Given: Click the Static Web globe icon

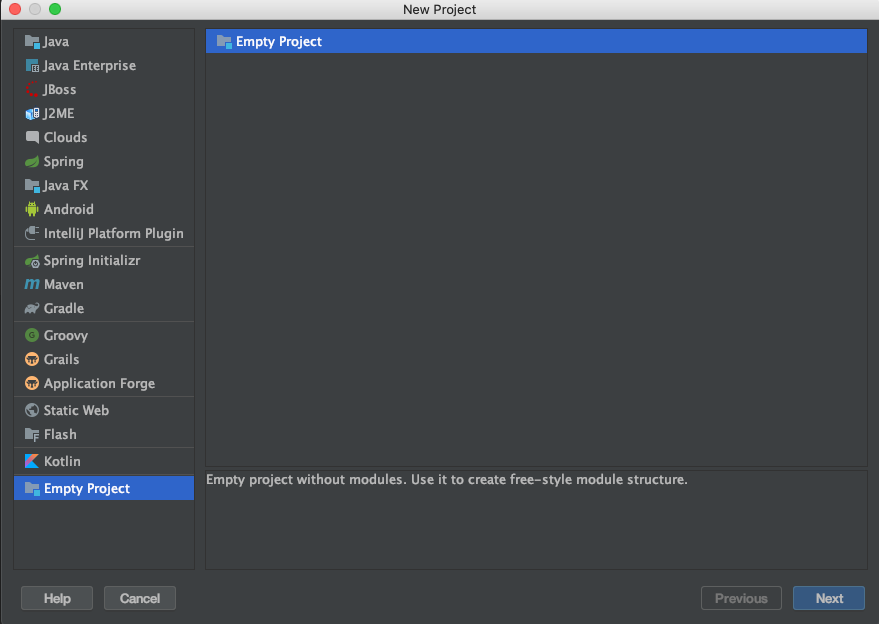Looking at the screenshot, I should (32, 410).
